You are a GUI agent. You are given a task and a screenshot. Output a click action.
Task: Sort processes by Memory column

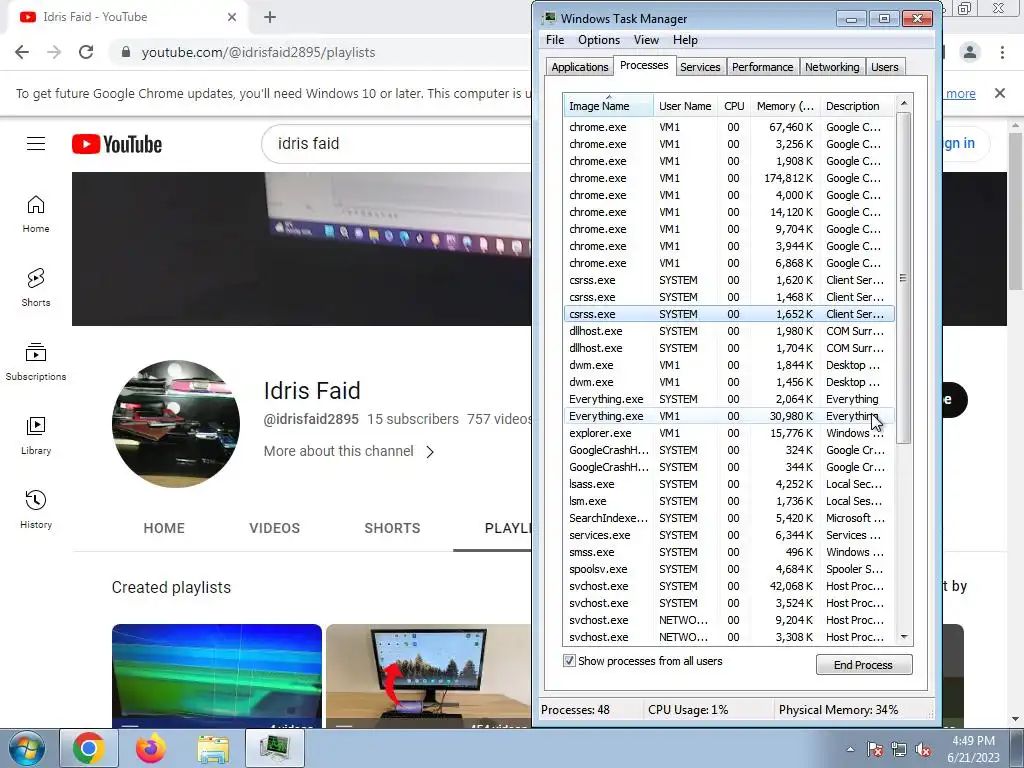coord(785,106)
